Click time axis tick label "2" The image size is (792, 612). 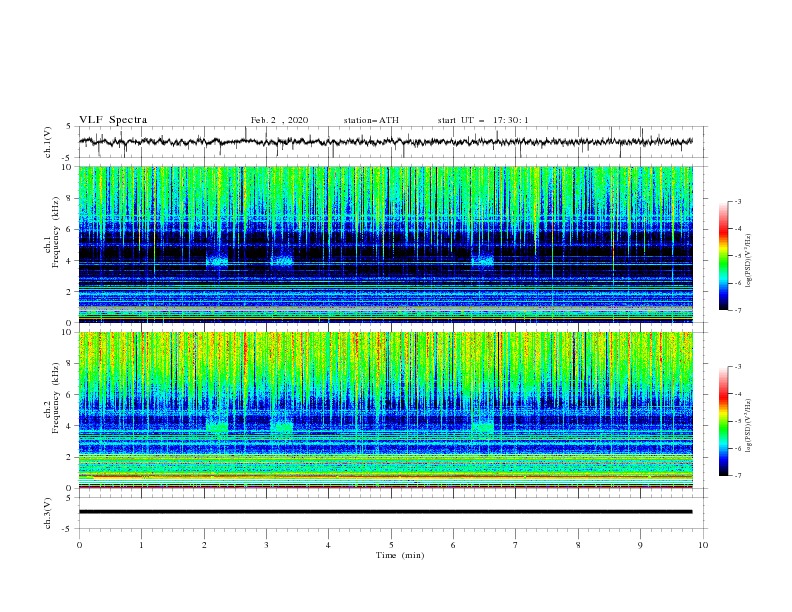point(204,545)
